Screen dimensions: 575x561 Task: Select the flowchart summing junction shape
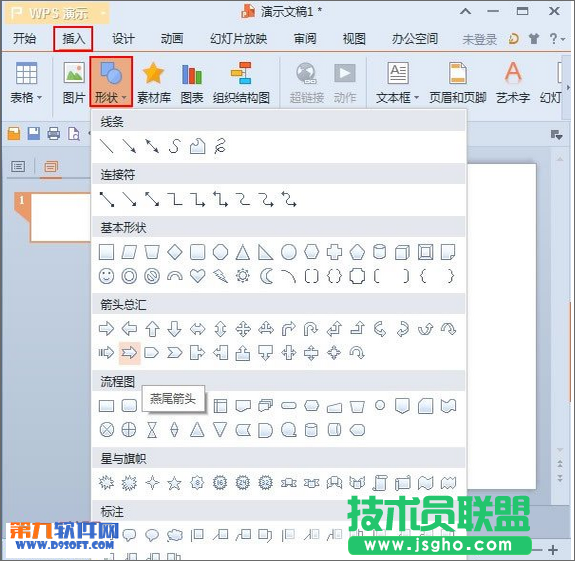[106, 430]
